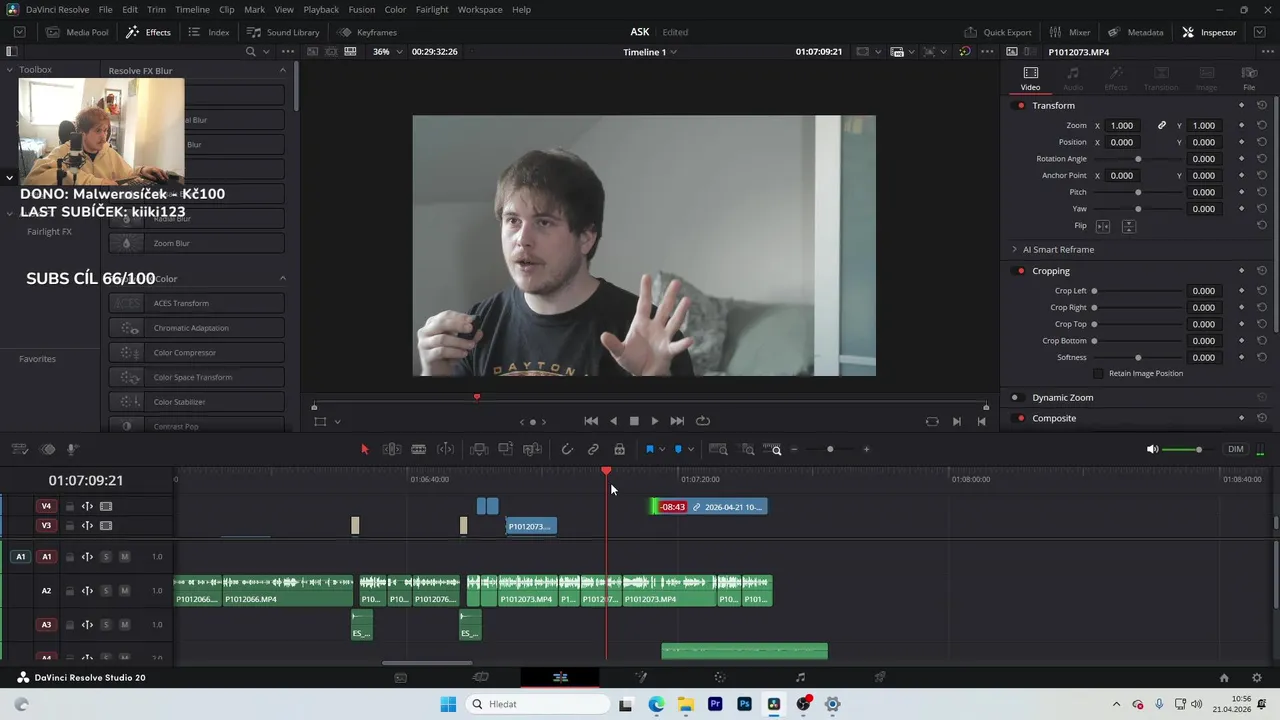Open the Fairlight page music-note icon
Viewport: 1280px width, 720px height.
[x=800, y=677]
